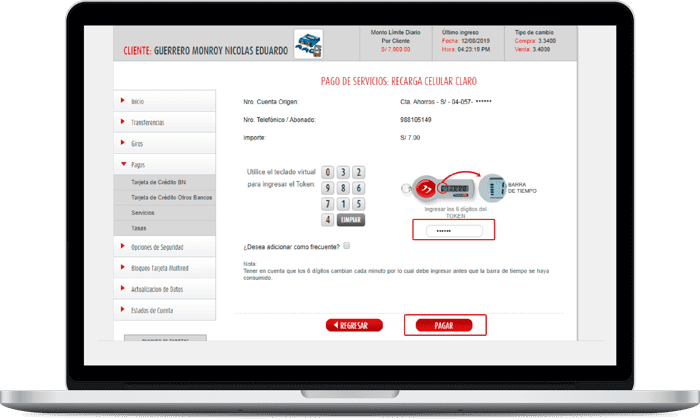Click virtual keypad digit 3
The image size is (700, 420).
pos(343,172)
